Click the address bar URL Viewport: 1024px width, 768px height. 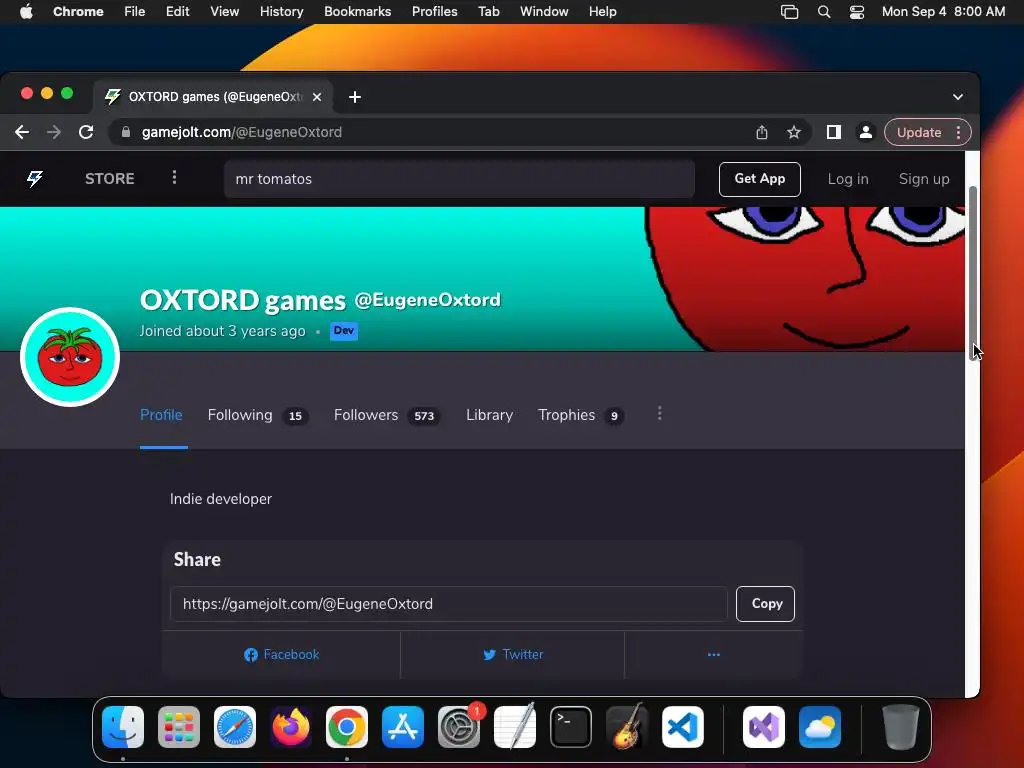(242, 132)
